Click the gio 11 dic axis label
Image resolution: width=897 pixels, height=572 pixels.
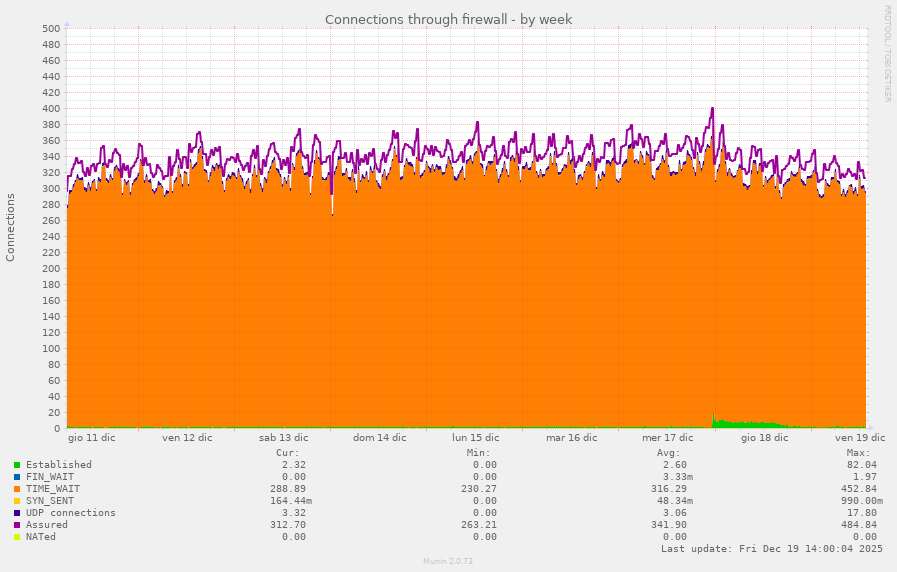coord(92,438)
